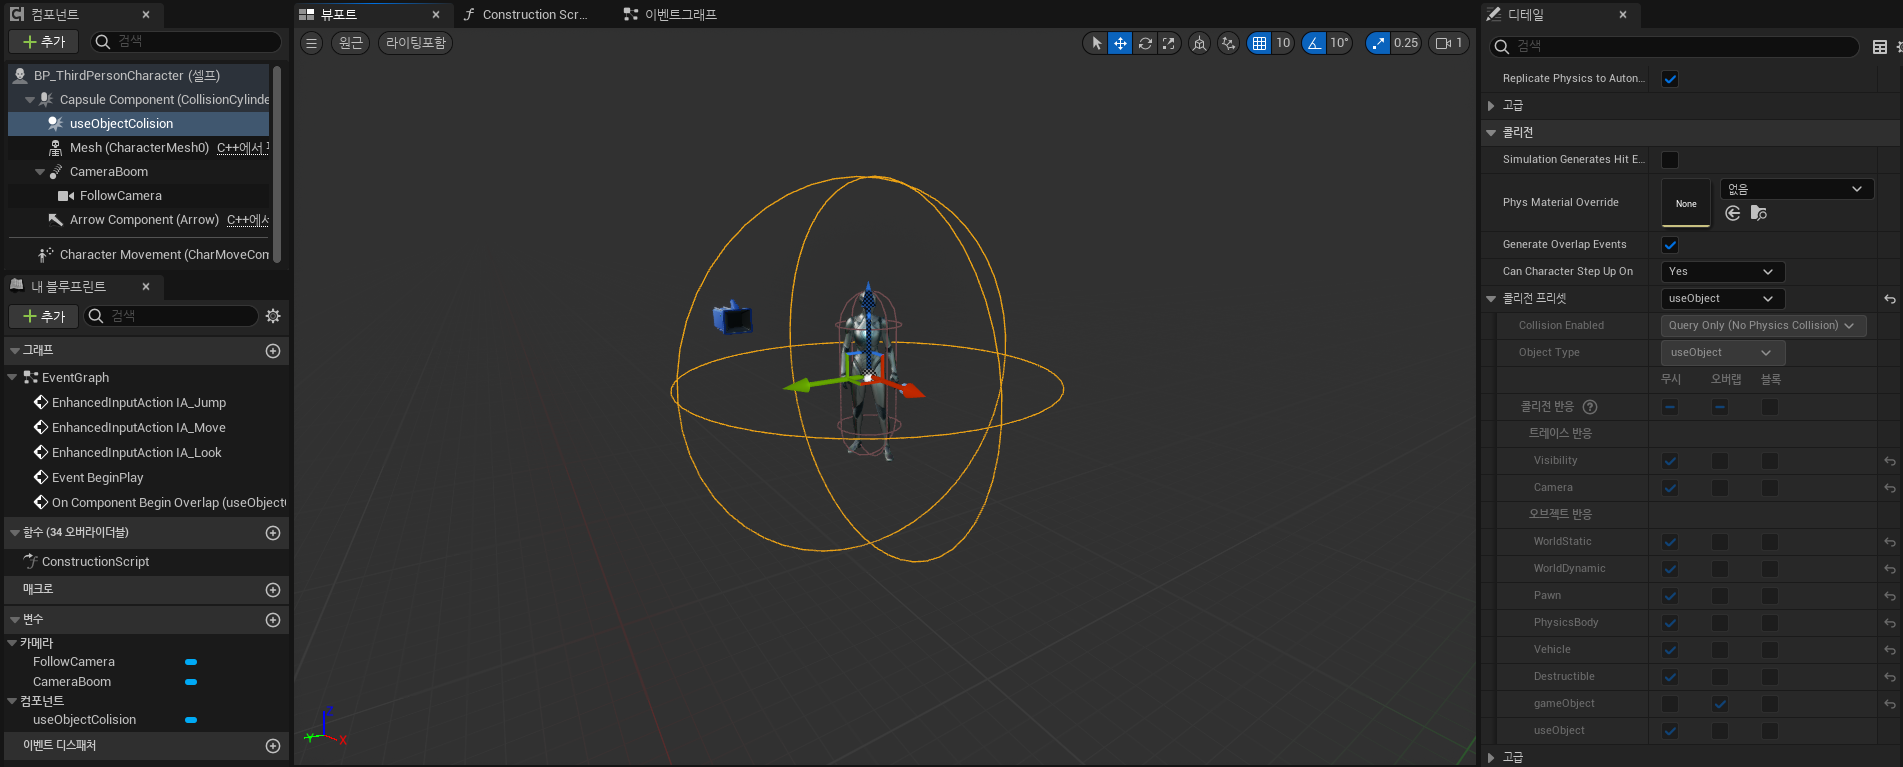Open collision response help question icon
Viewport: 1903px width, 767px height.
click(1590, 407)
